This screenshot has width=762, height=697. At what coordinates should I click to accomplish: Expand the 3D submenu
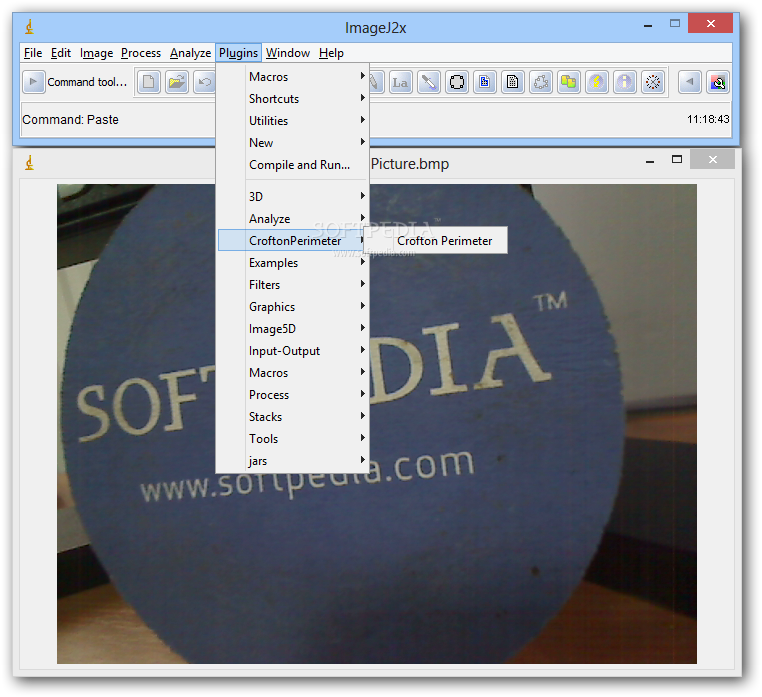coord(293,196)
